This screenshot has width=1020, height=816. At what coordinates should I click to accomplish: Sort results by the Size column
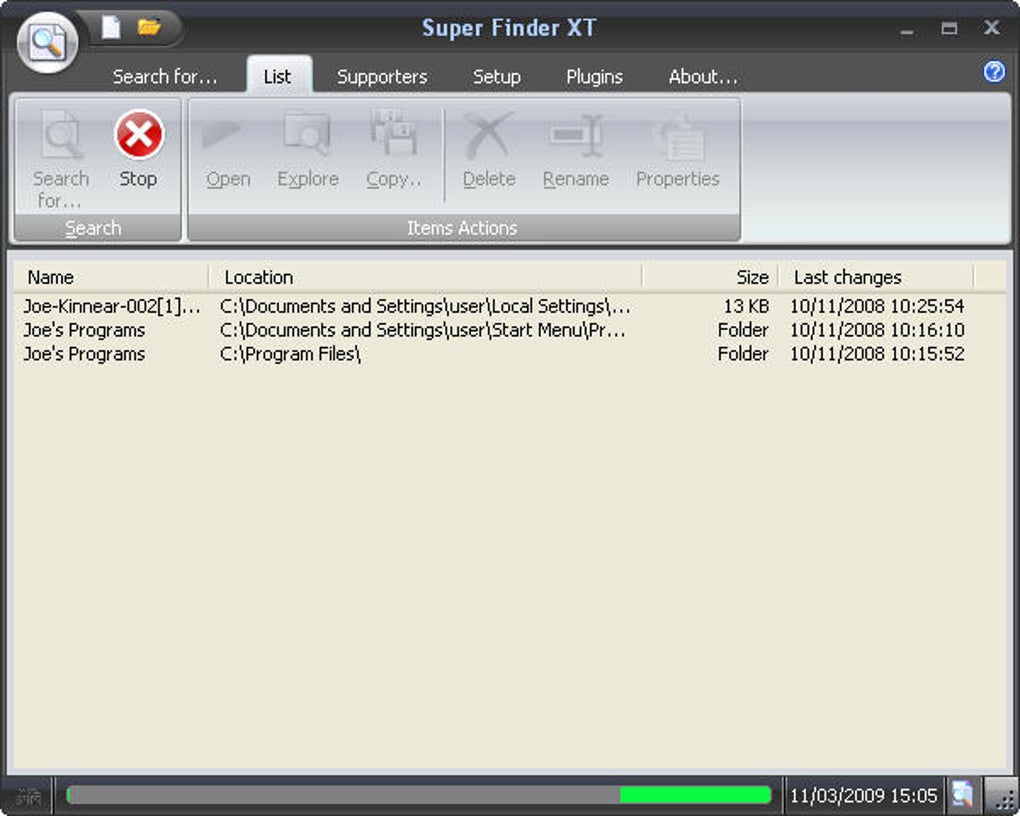click(x=711, y=277)
